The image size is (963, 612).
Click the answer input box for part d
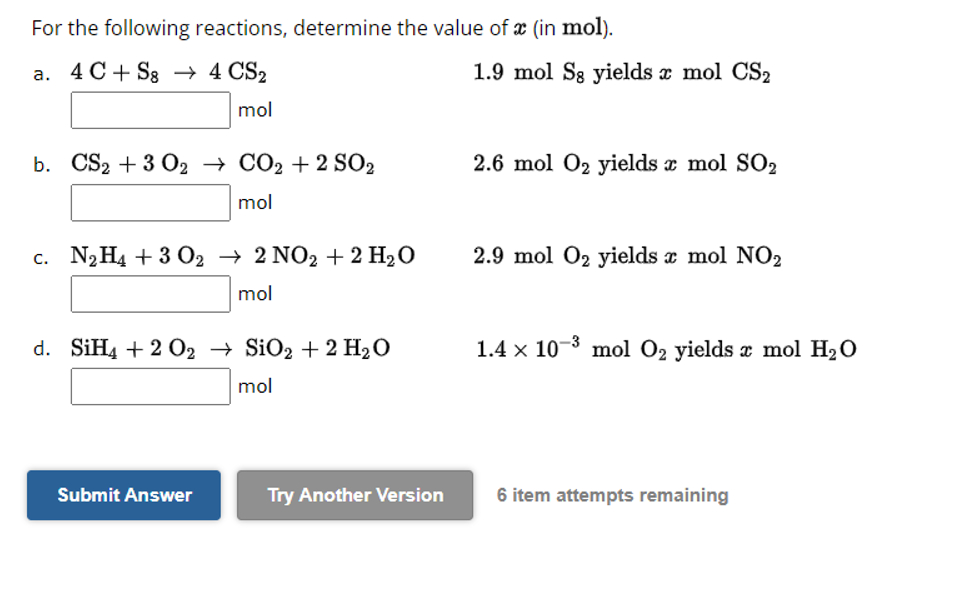148,386
